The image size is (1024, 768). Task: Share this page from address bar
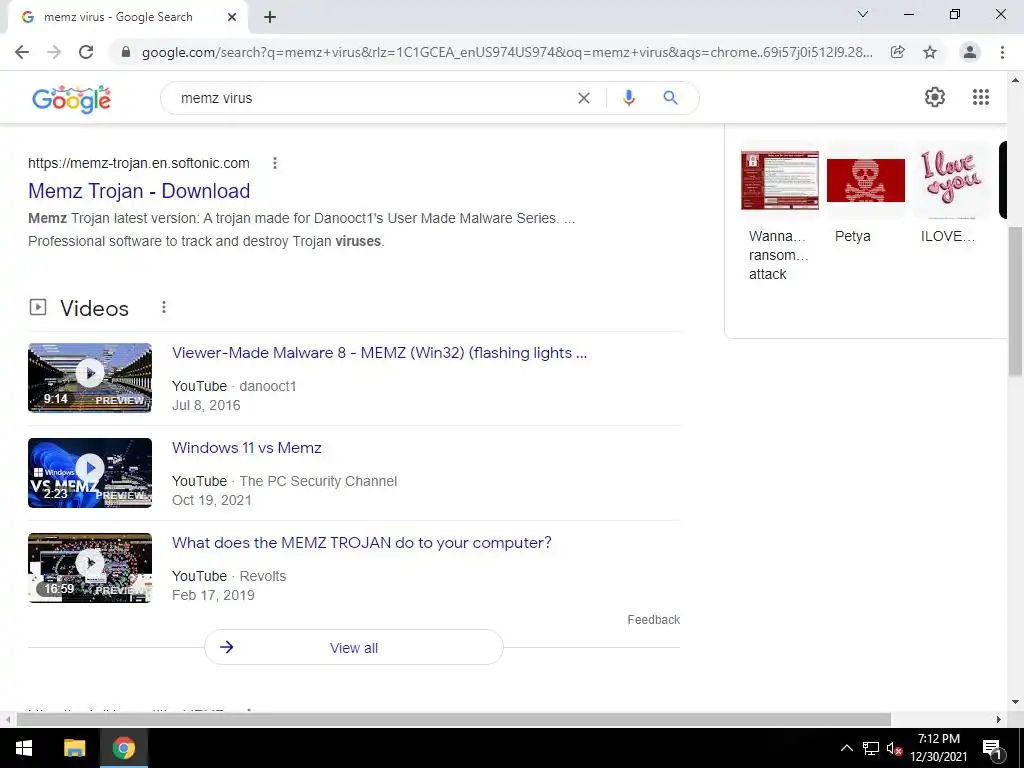click(x=898, y=52)
